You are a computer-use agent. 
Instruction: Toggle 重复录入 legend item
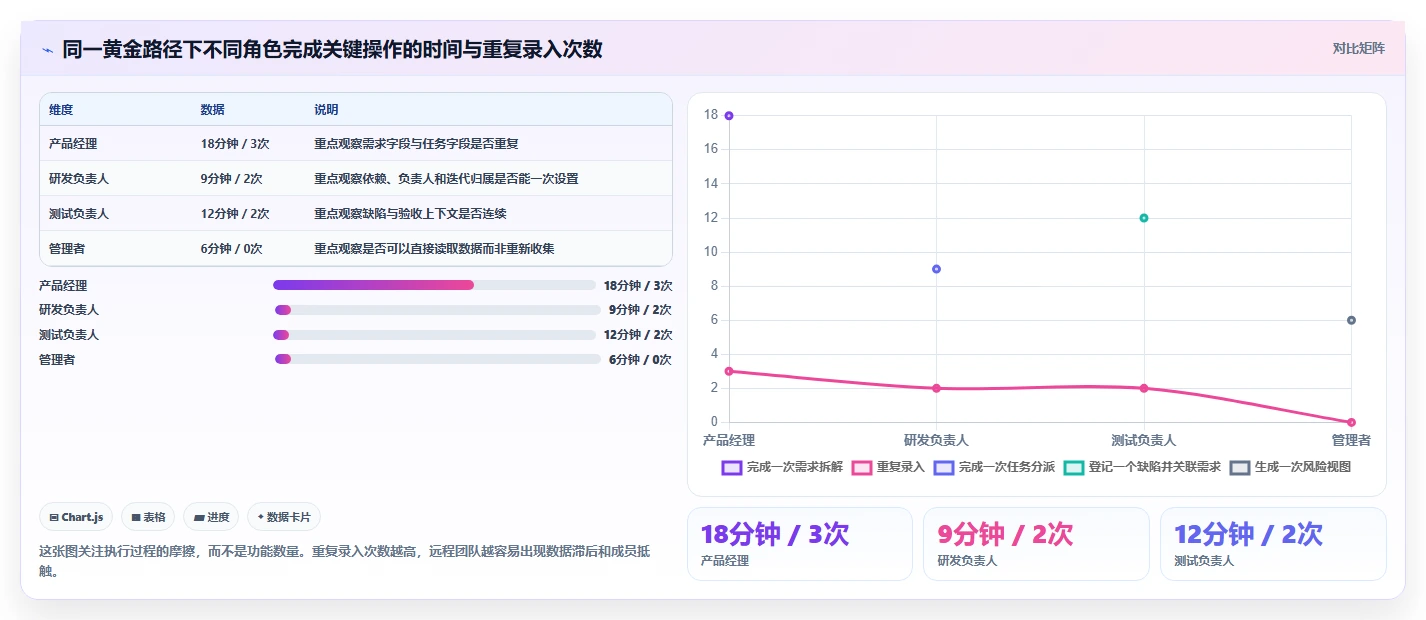point(888,467)
